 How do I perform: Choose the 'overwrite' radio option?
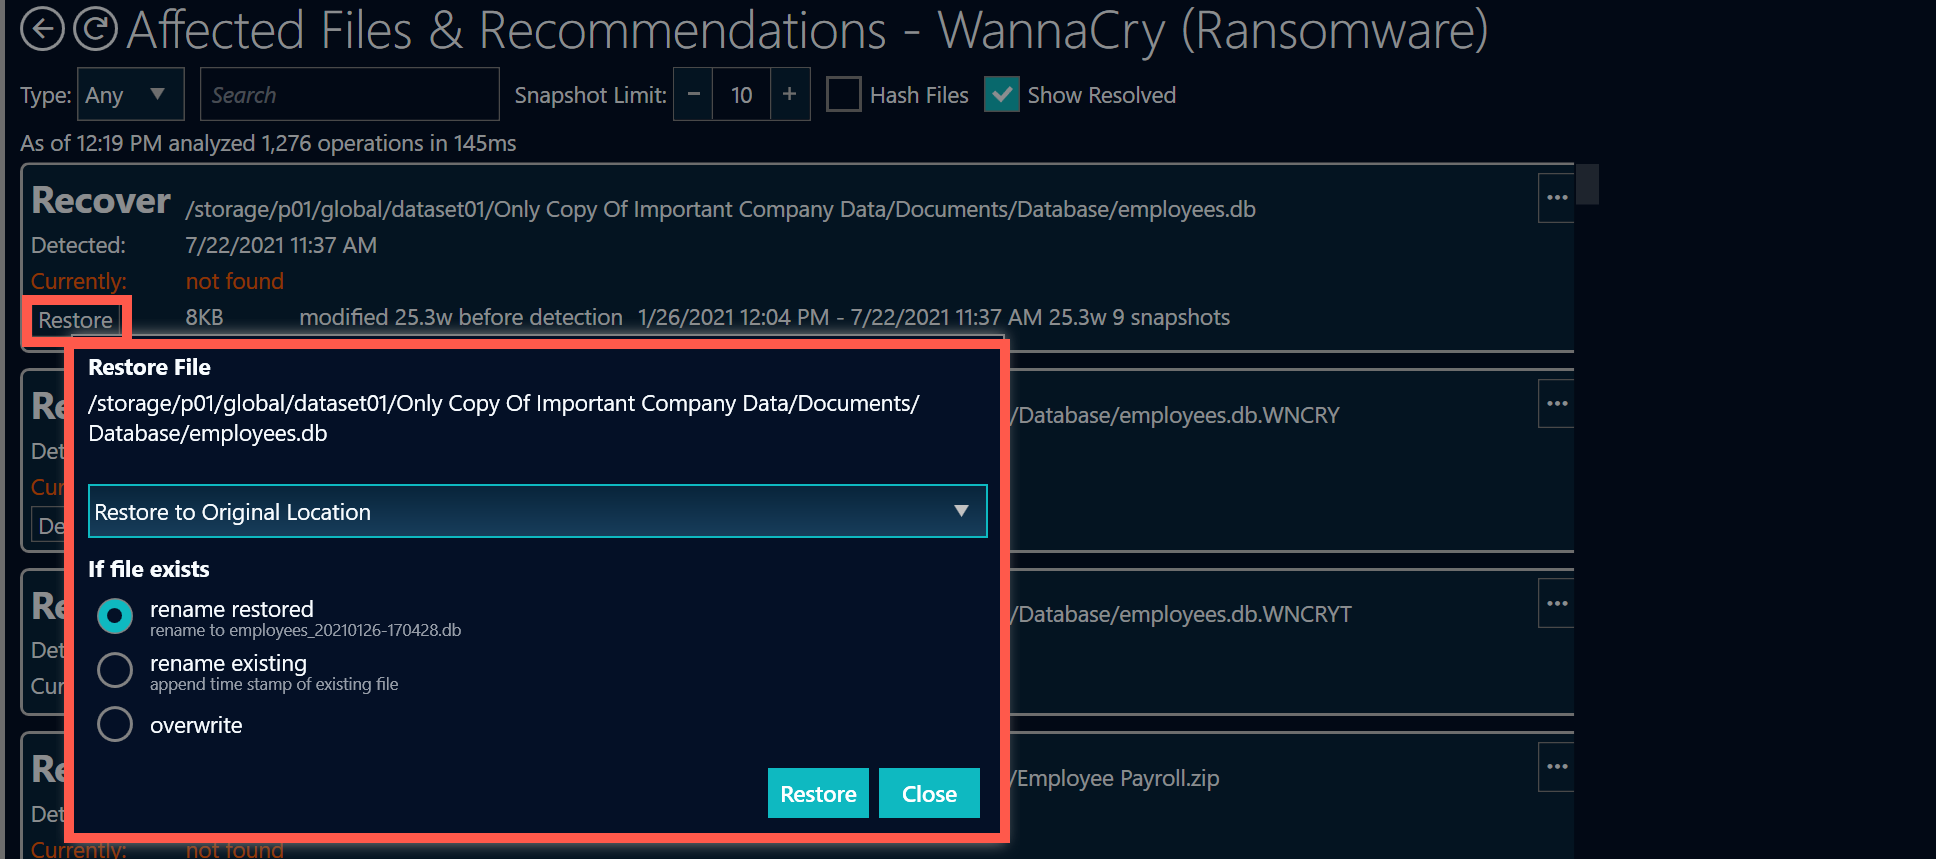(115, 724)
